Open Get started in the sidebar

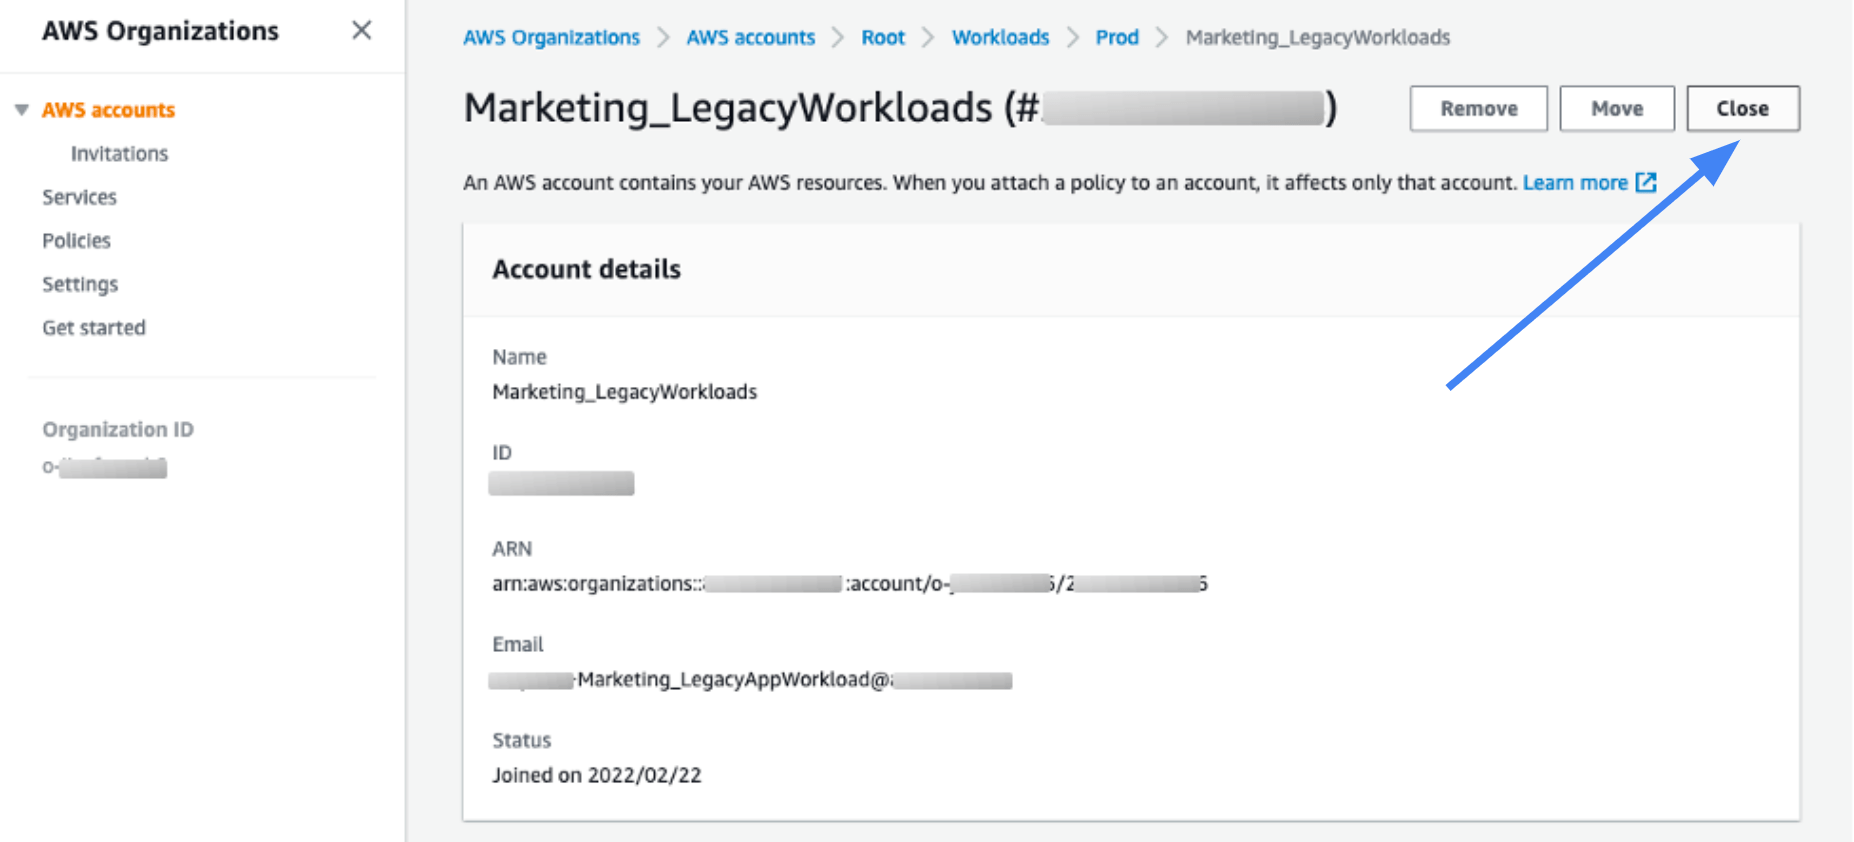(94, 328)
